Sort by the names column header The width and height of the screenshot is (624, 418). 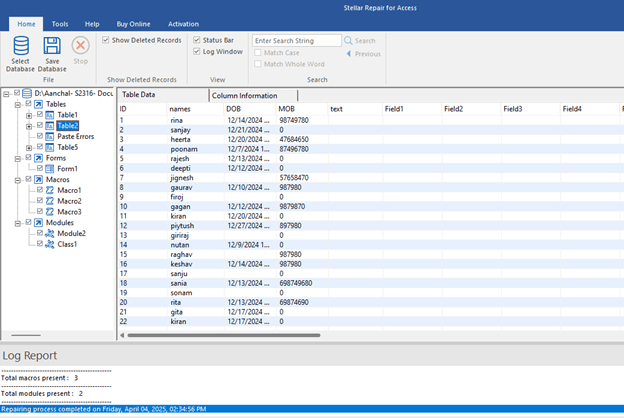click(x=180, y=108)
